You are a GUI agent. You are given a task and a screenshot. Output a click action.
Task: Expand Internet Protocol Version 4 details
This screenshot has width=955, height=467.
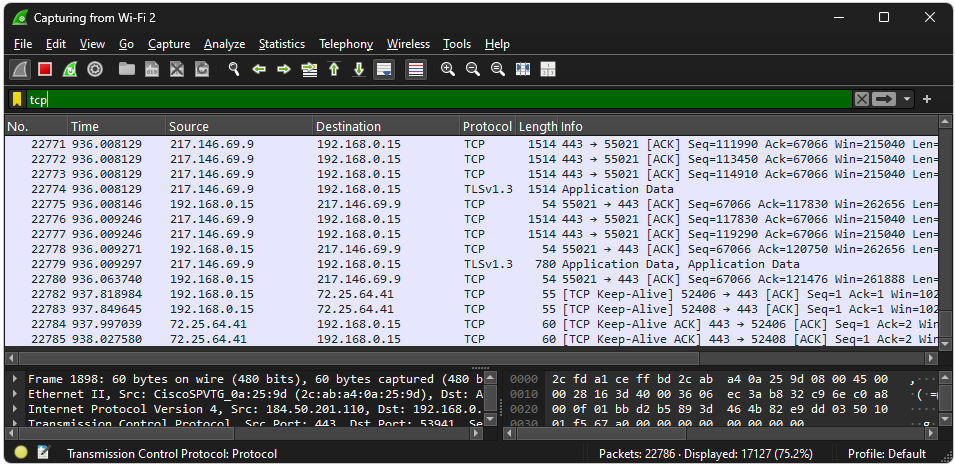pos(15,409)
